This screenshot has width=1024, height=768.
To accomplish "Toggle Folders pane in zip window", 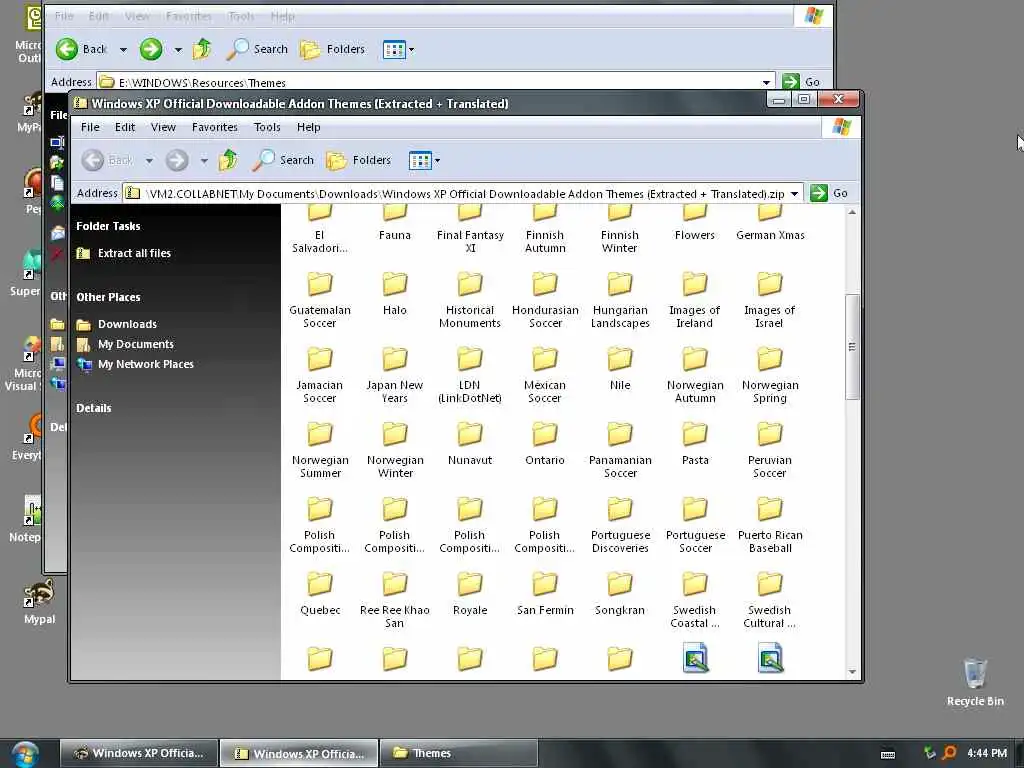I will coord(358,160).
